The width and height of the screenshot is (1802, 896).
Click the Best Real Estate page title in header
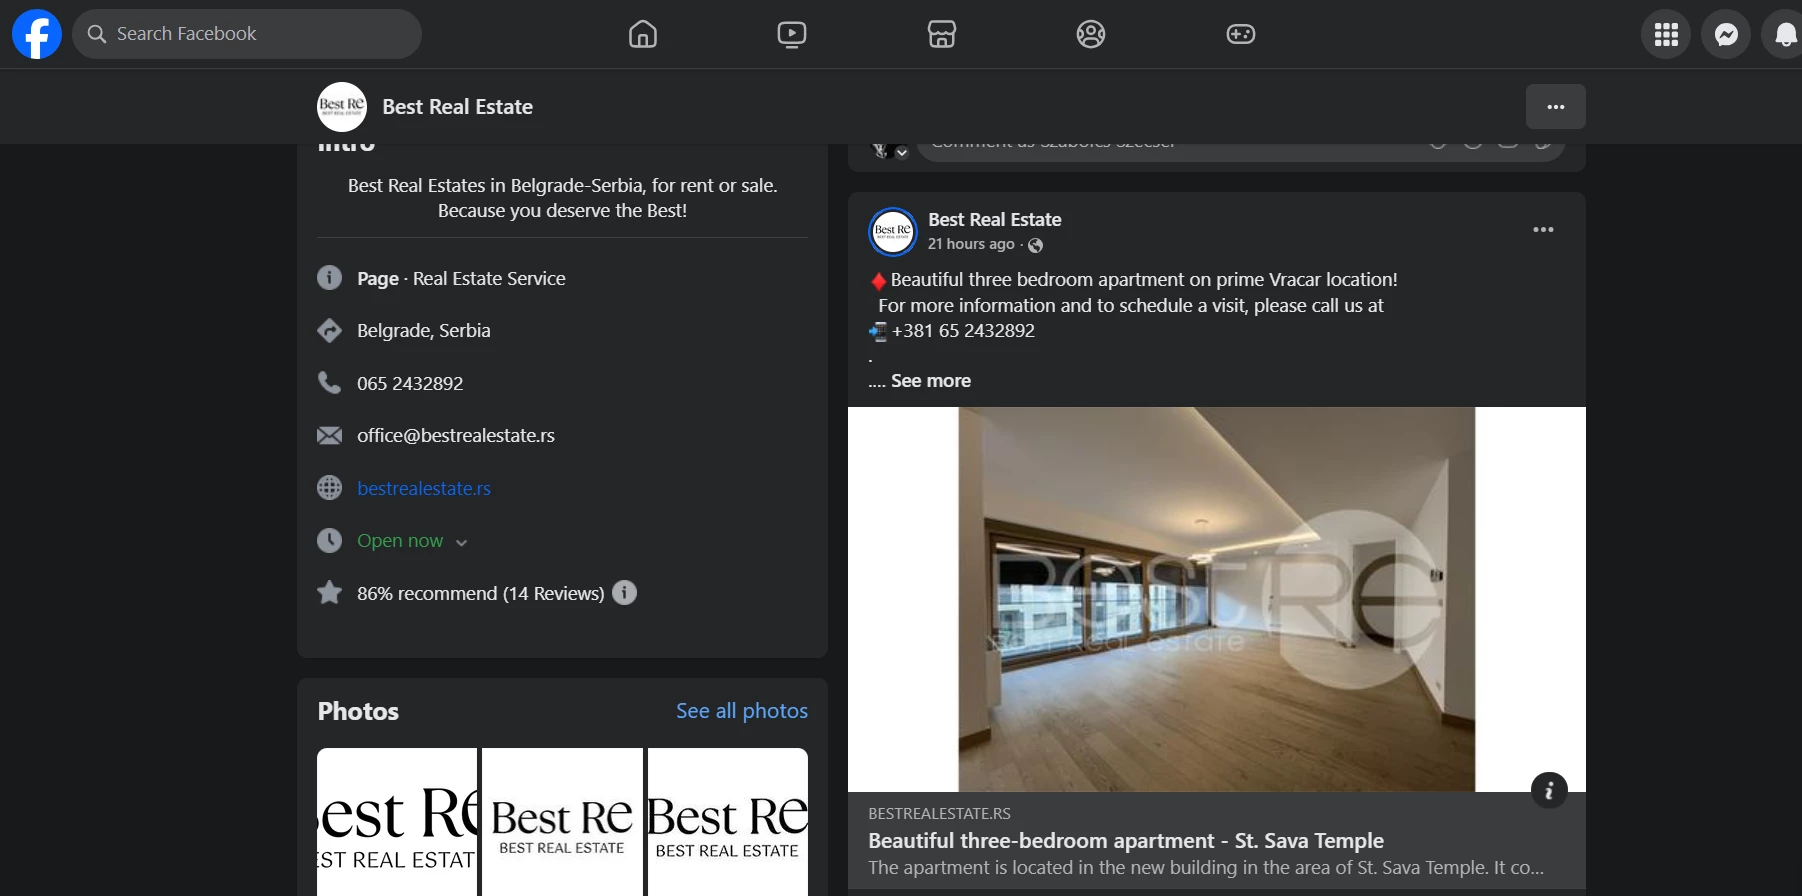(x=457, y=107)
